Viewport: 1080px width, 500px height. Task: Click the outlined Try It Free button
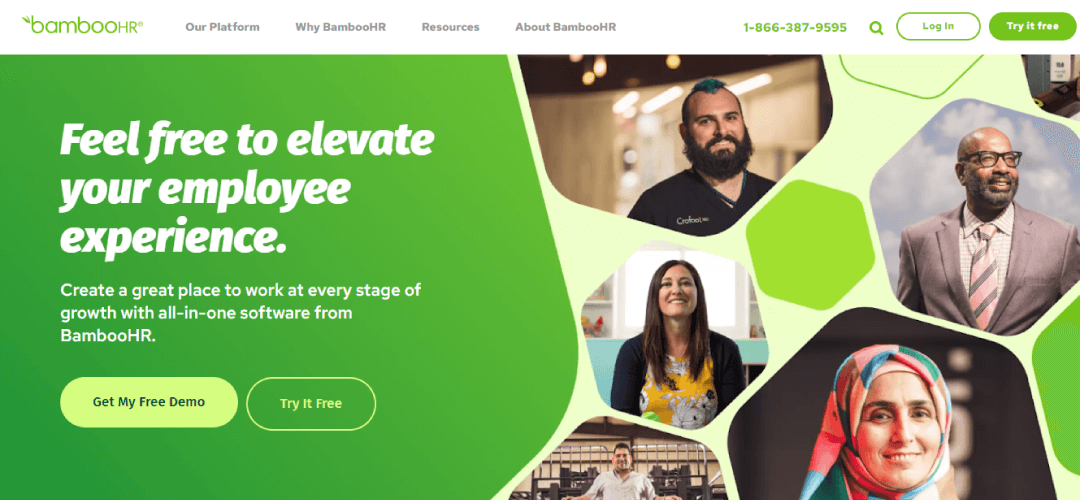click(x=311, y=404)
